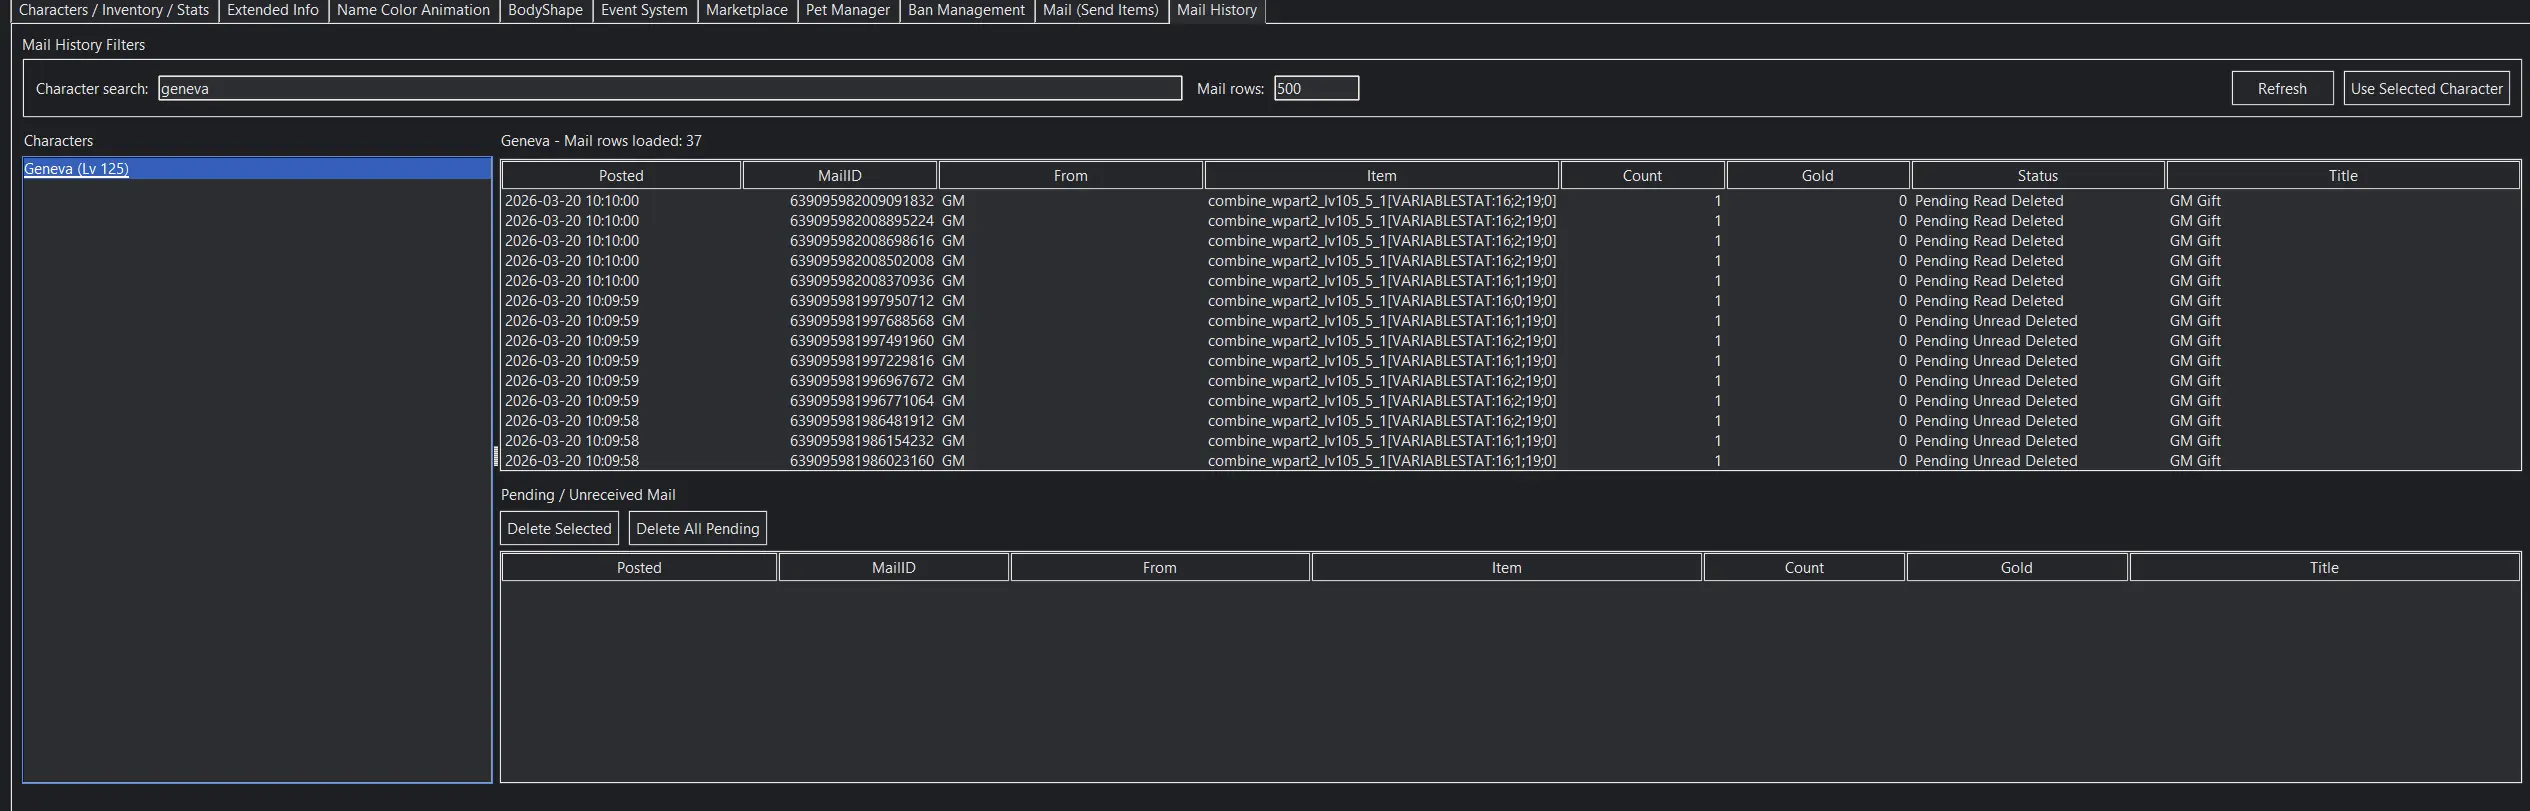Click the Item column header in the mail history
The width and height of the screenshot is (2530, 811).
pos(1382,175)
